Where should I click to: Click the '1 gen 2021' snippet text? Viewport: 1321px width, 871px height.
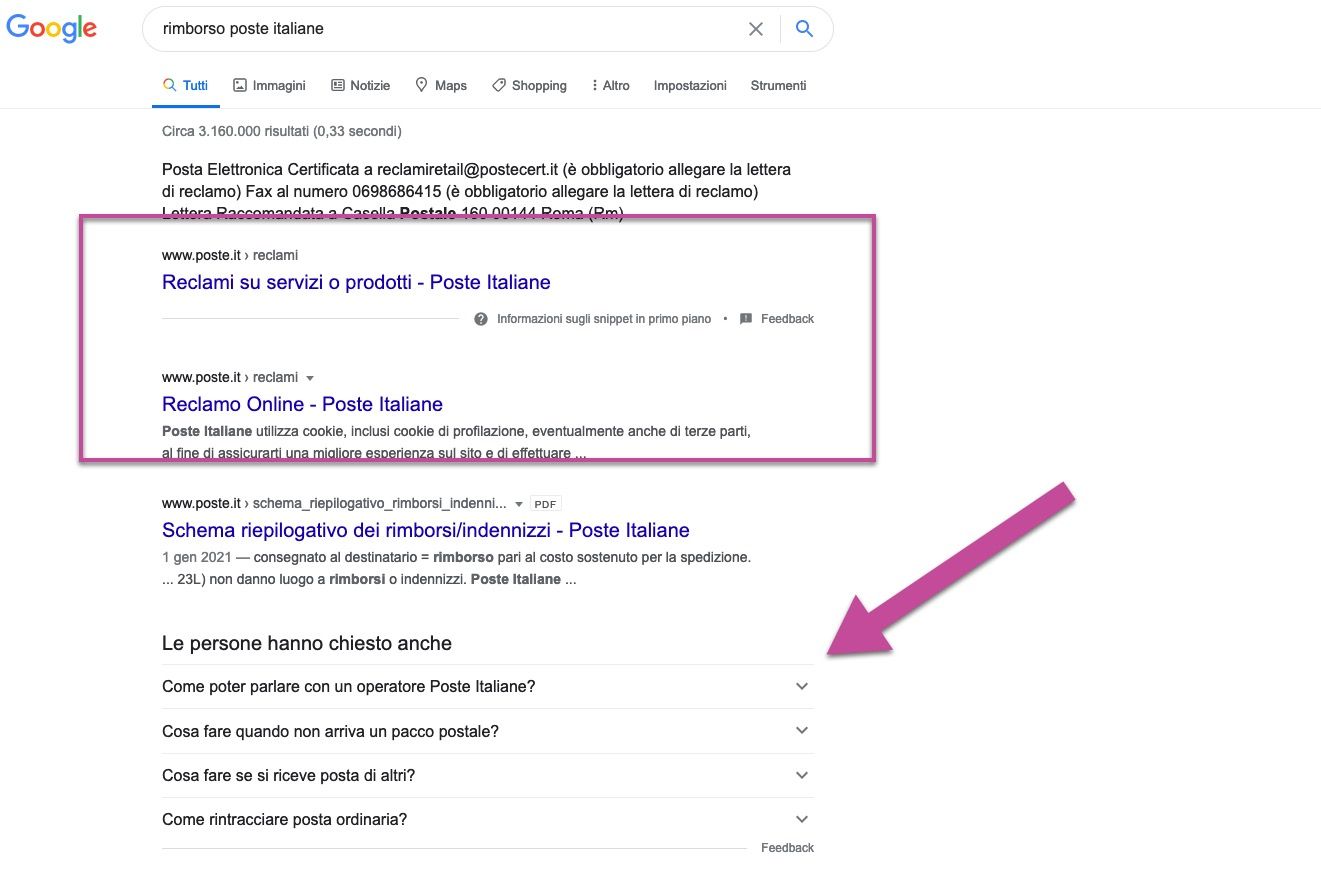(197, 557)
